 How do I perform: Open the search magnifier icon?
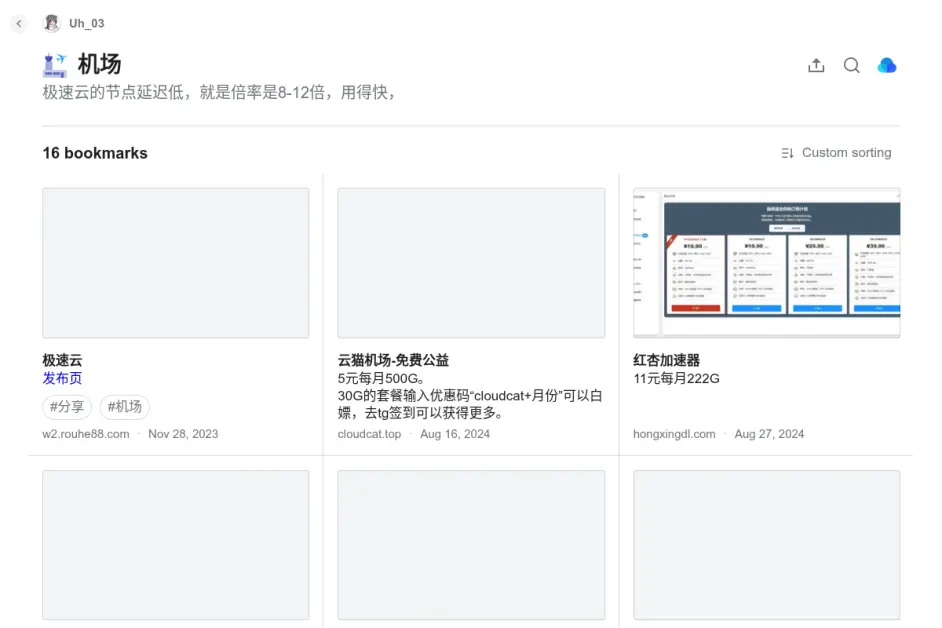point(851,66)
